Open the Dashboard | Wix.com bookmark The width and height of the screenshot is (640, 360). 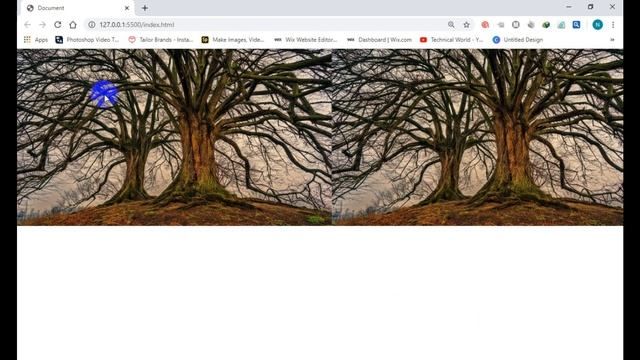coord(379,40)
